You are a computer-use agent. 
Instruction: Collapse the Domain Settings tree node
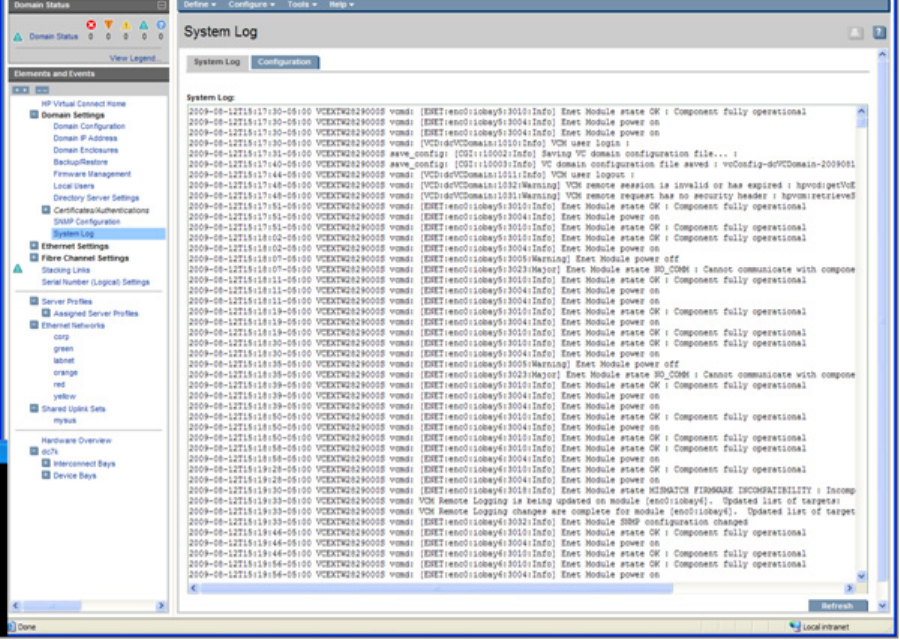point(33,115)
